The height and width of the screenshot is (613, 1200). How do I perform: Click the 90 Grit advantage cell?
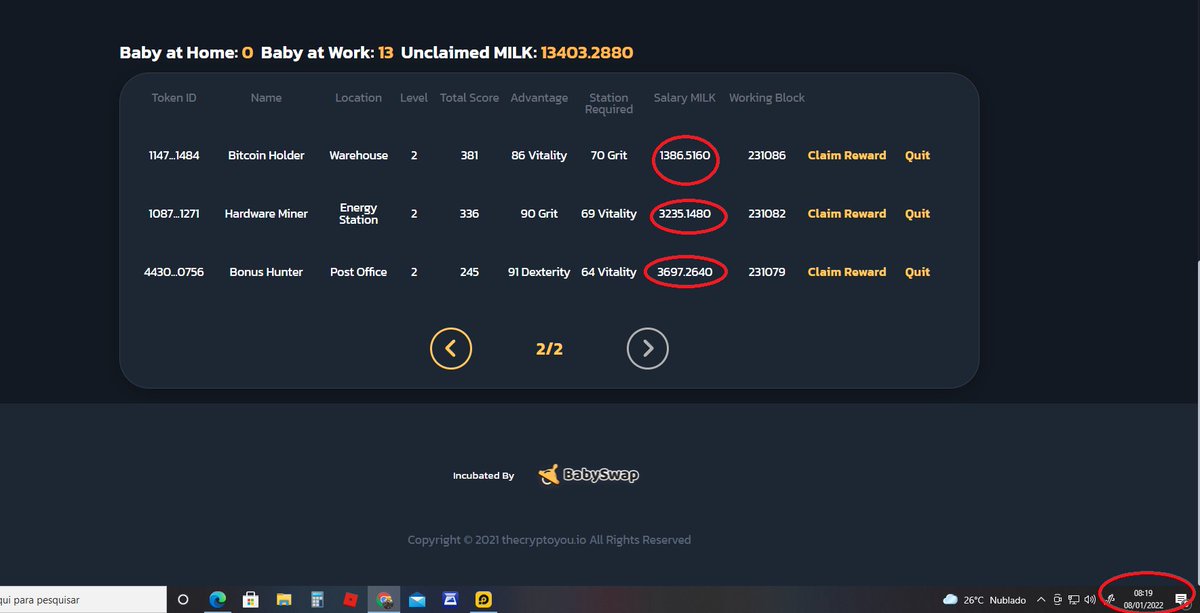pyautogui.click(x=539, y=213)
